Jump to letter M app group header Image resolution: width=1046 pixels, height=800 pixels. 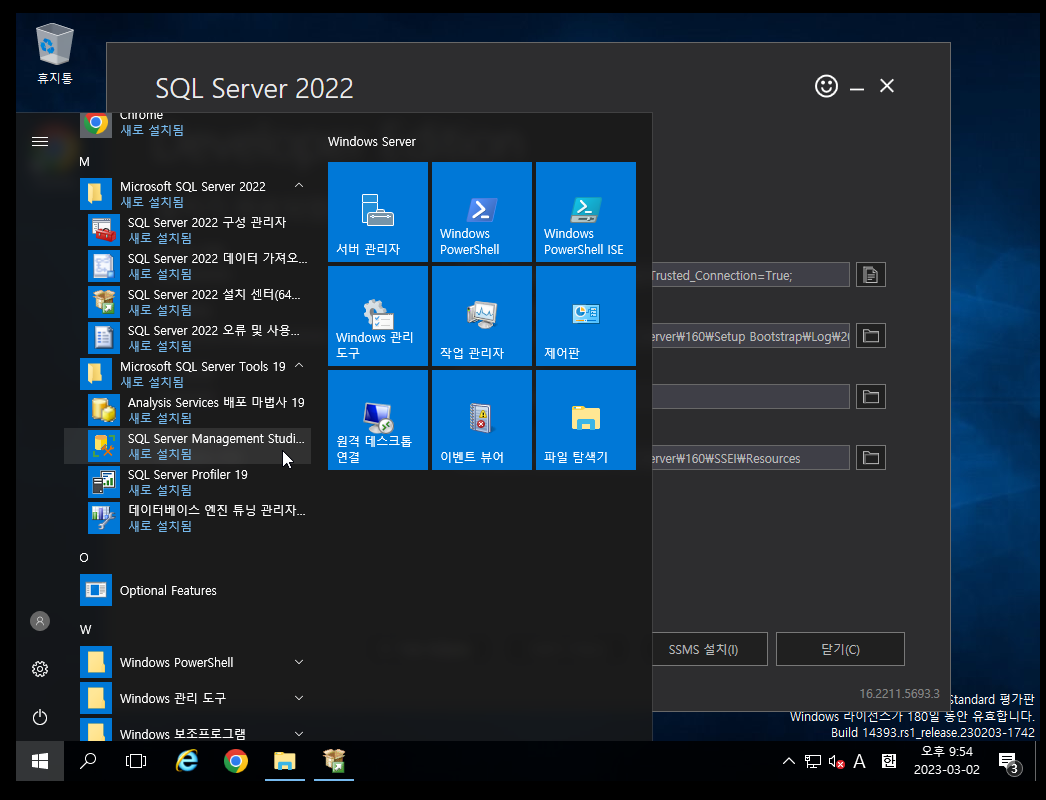(x=84, y=161)
